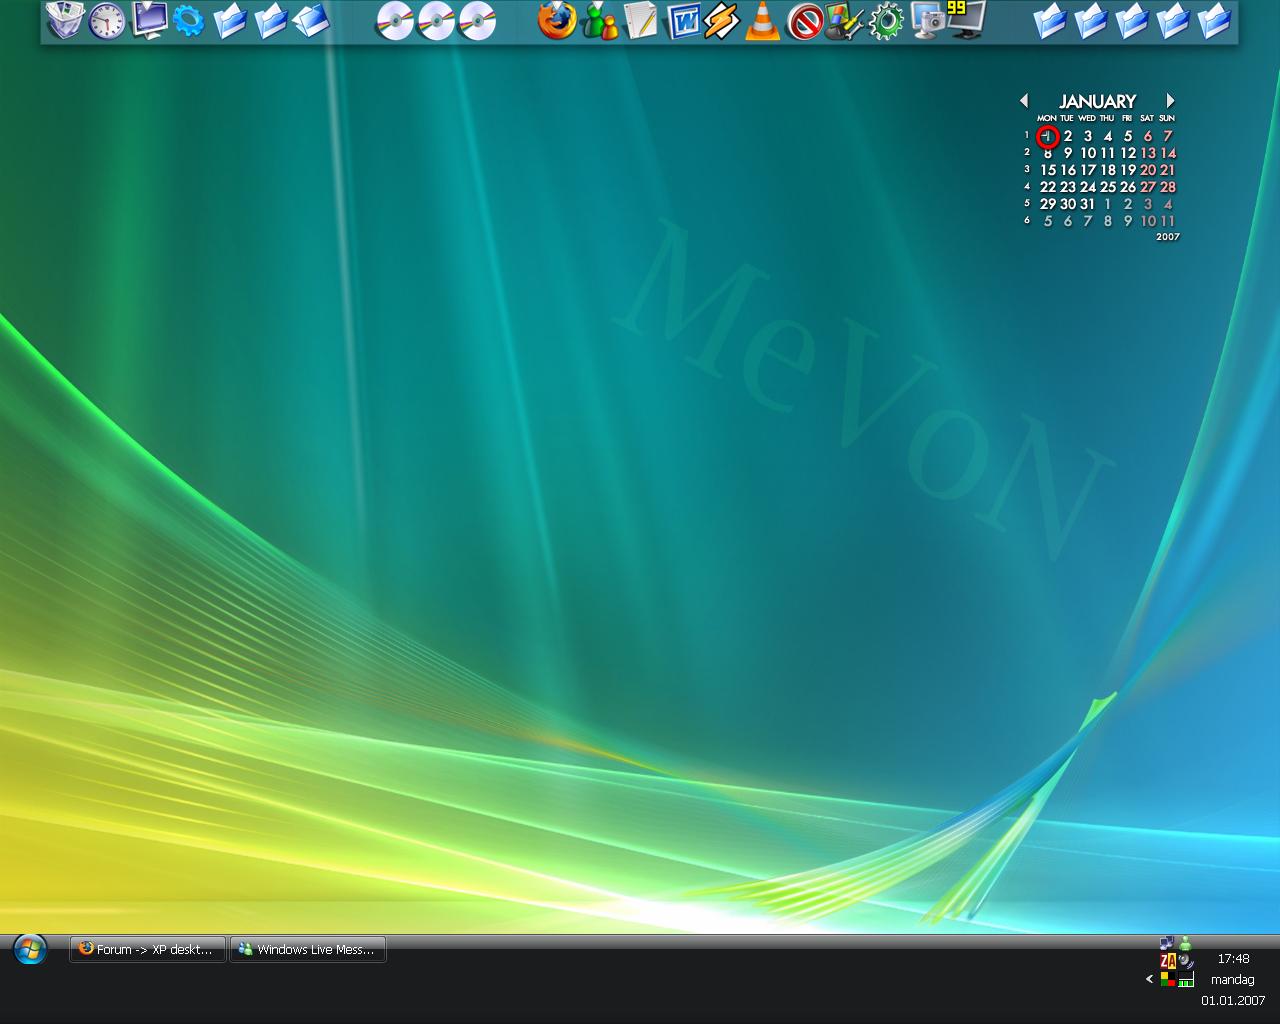Screen dimensions: 1280x1024
Task: Select date 24 on the calendar
Action: pyautogui.click(x=1088, y=187)
